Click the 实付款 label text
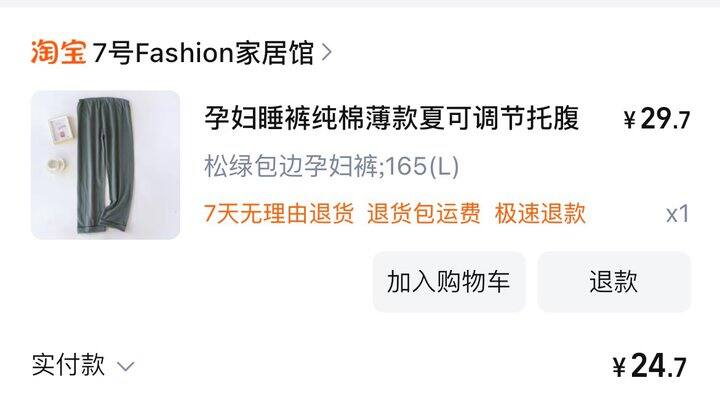This screenshot has height=407, width=720. (68, 366)
